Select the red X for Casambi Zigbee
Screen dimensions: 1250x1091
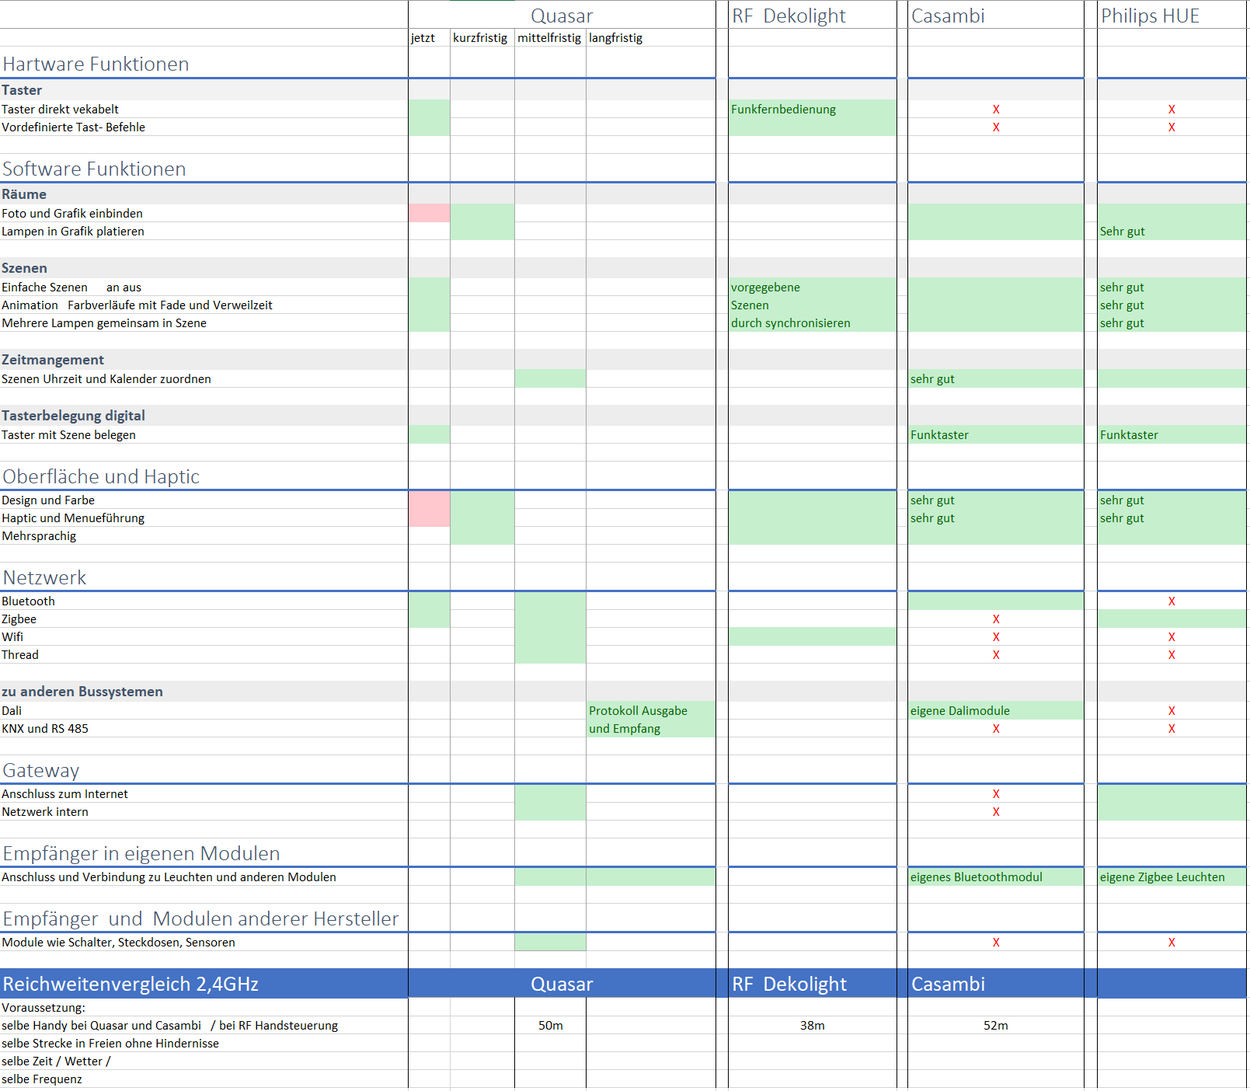point(996,620)
